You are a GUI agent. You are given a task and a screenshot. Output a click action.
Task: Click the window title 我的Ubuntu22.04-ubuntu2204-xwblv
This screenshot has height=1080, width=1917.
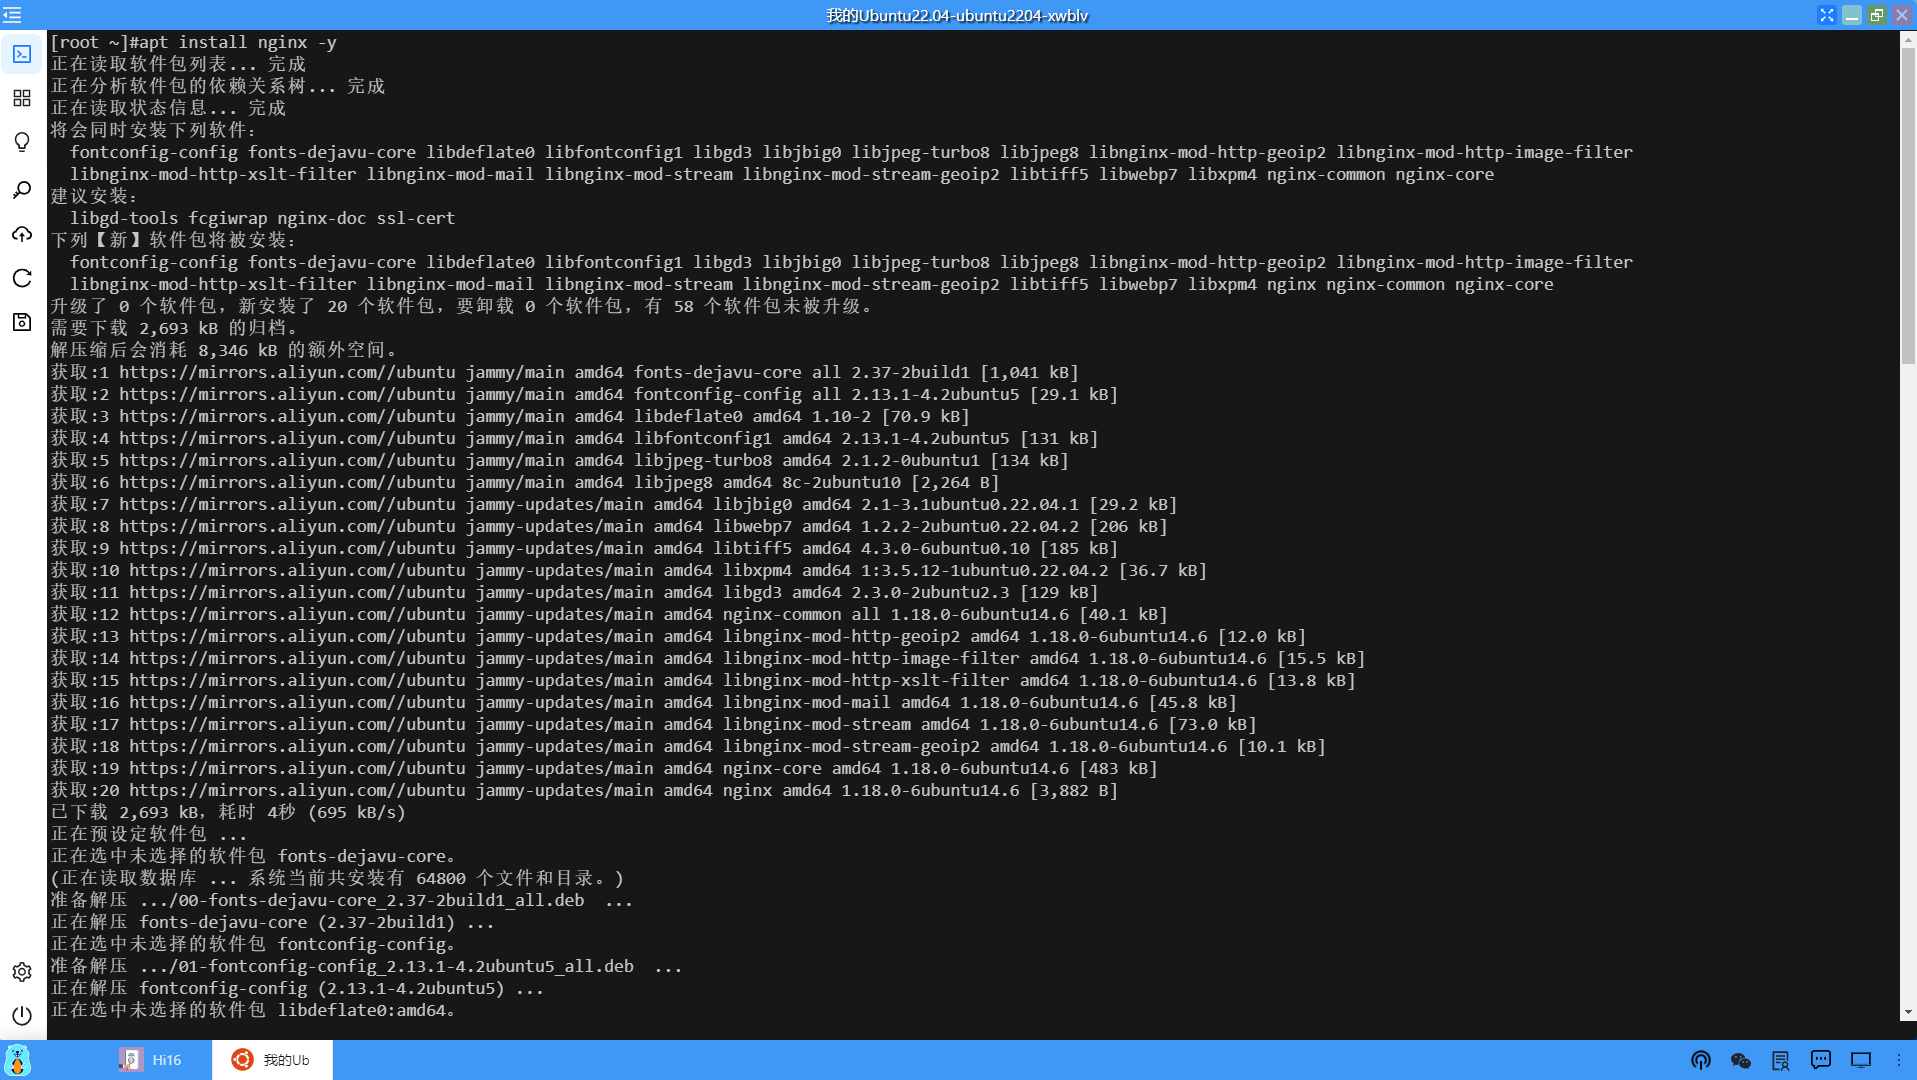(x=957, y=15)
